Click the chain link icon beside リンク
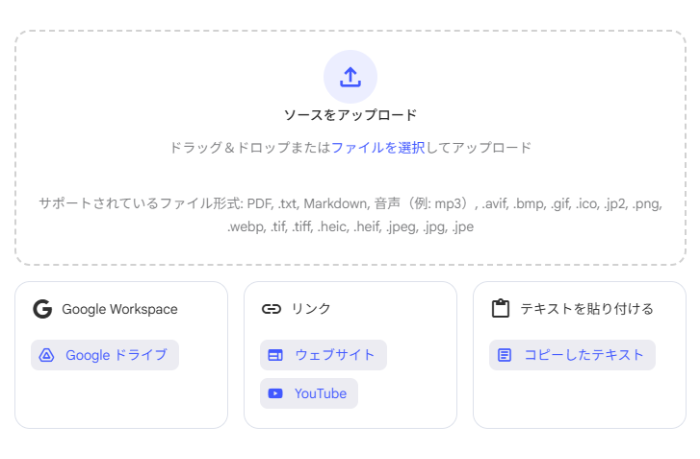Viewport: 700px width, 459px height. [271, 309]
